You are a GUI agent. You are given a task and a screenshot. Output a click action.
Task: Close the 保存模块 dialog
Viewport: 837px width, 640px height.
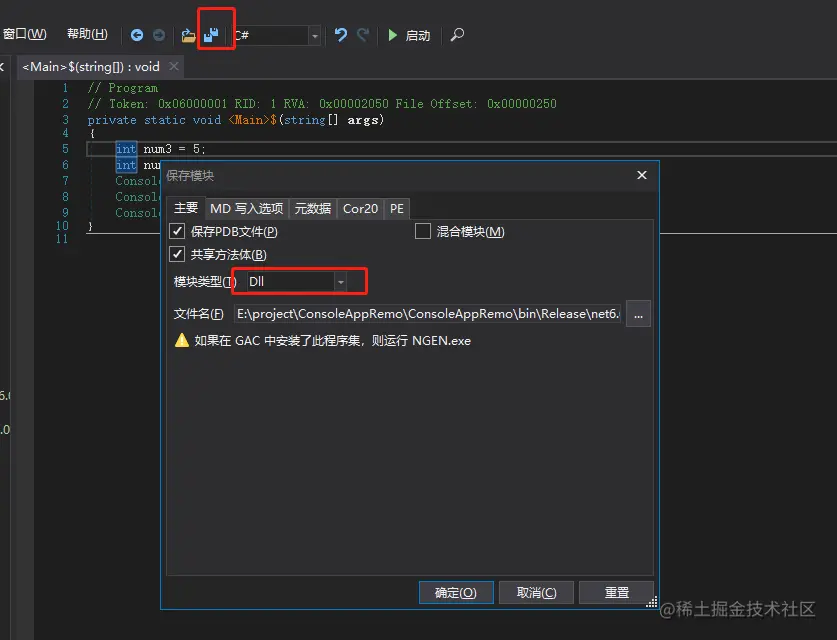point(642,175)
